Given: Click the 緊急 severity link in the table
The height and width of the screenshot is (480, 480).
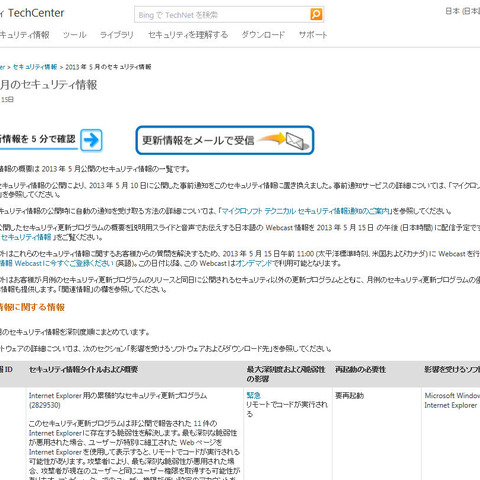Looking at the screenshot, I should coord(253,395).
